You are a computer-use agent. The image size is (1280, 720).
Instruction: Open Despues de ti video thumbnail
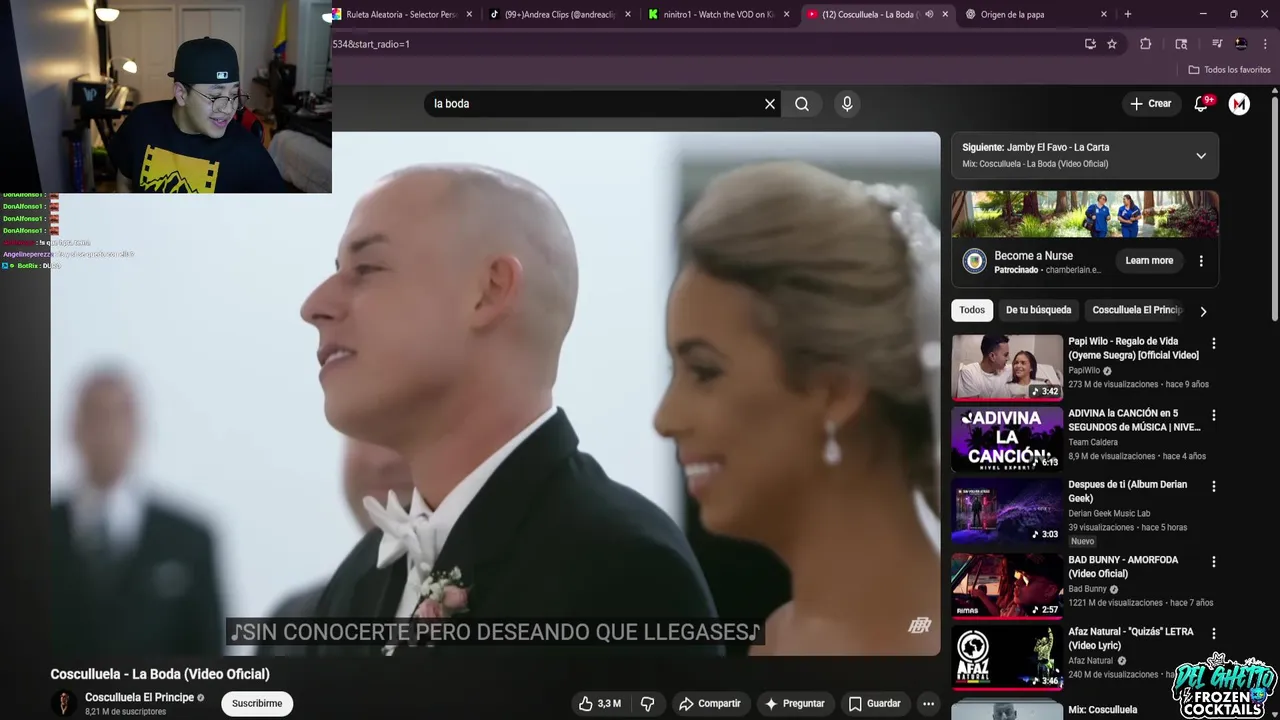(x=1007, y=510)
